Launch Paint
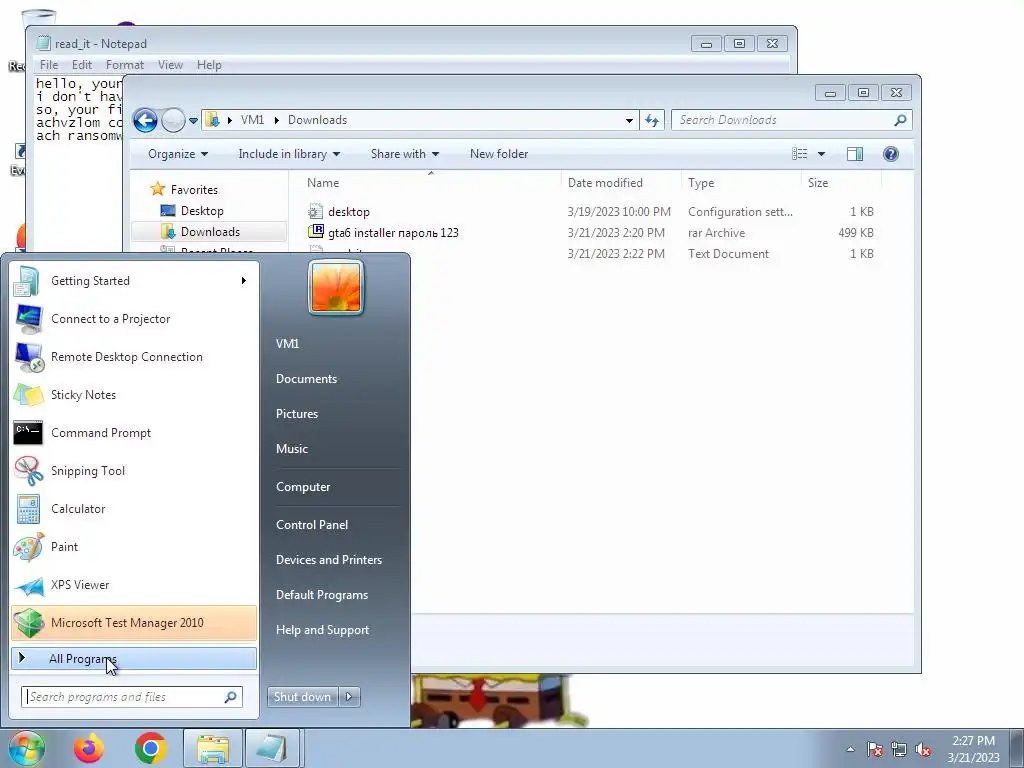1024x768 pixels. 134,547
